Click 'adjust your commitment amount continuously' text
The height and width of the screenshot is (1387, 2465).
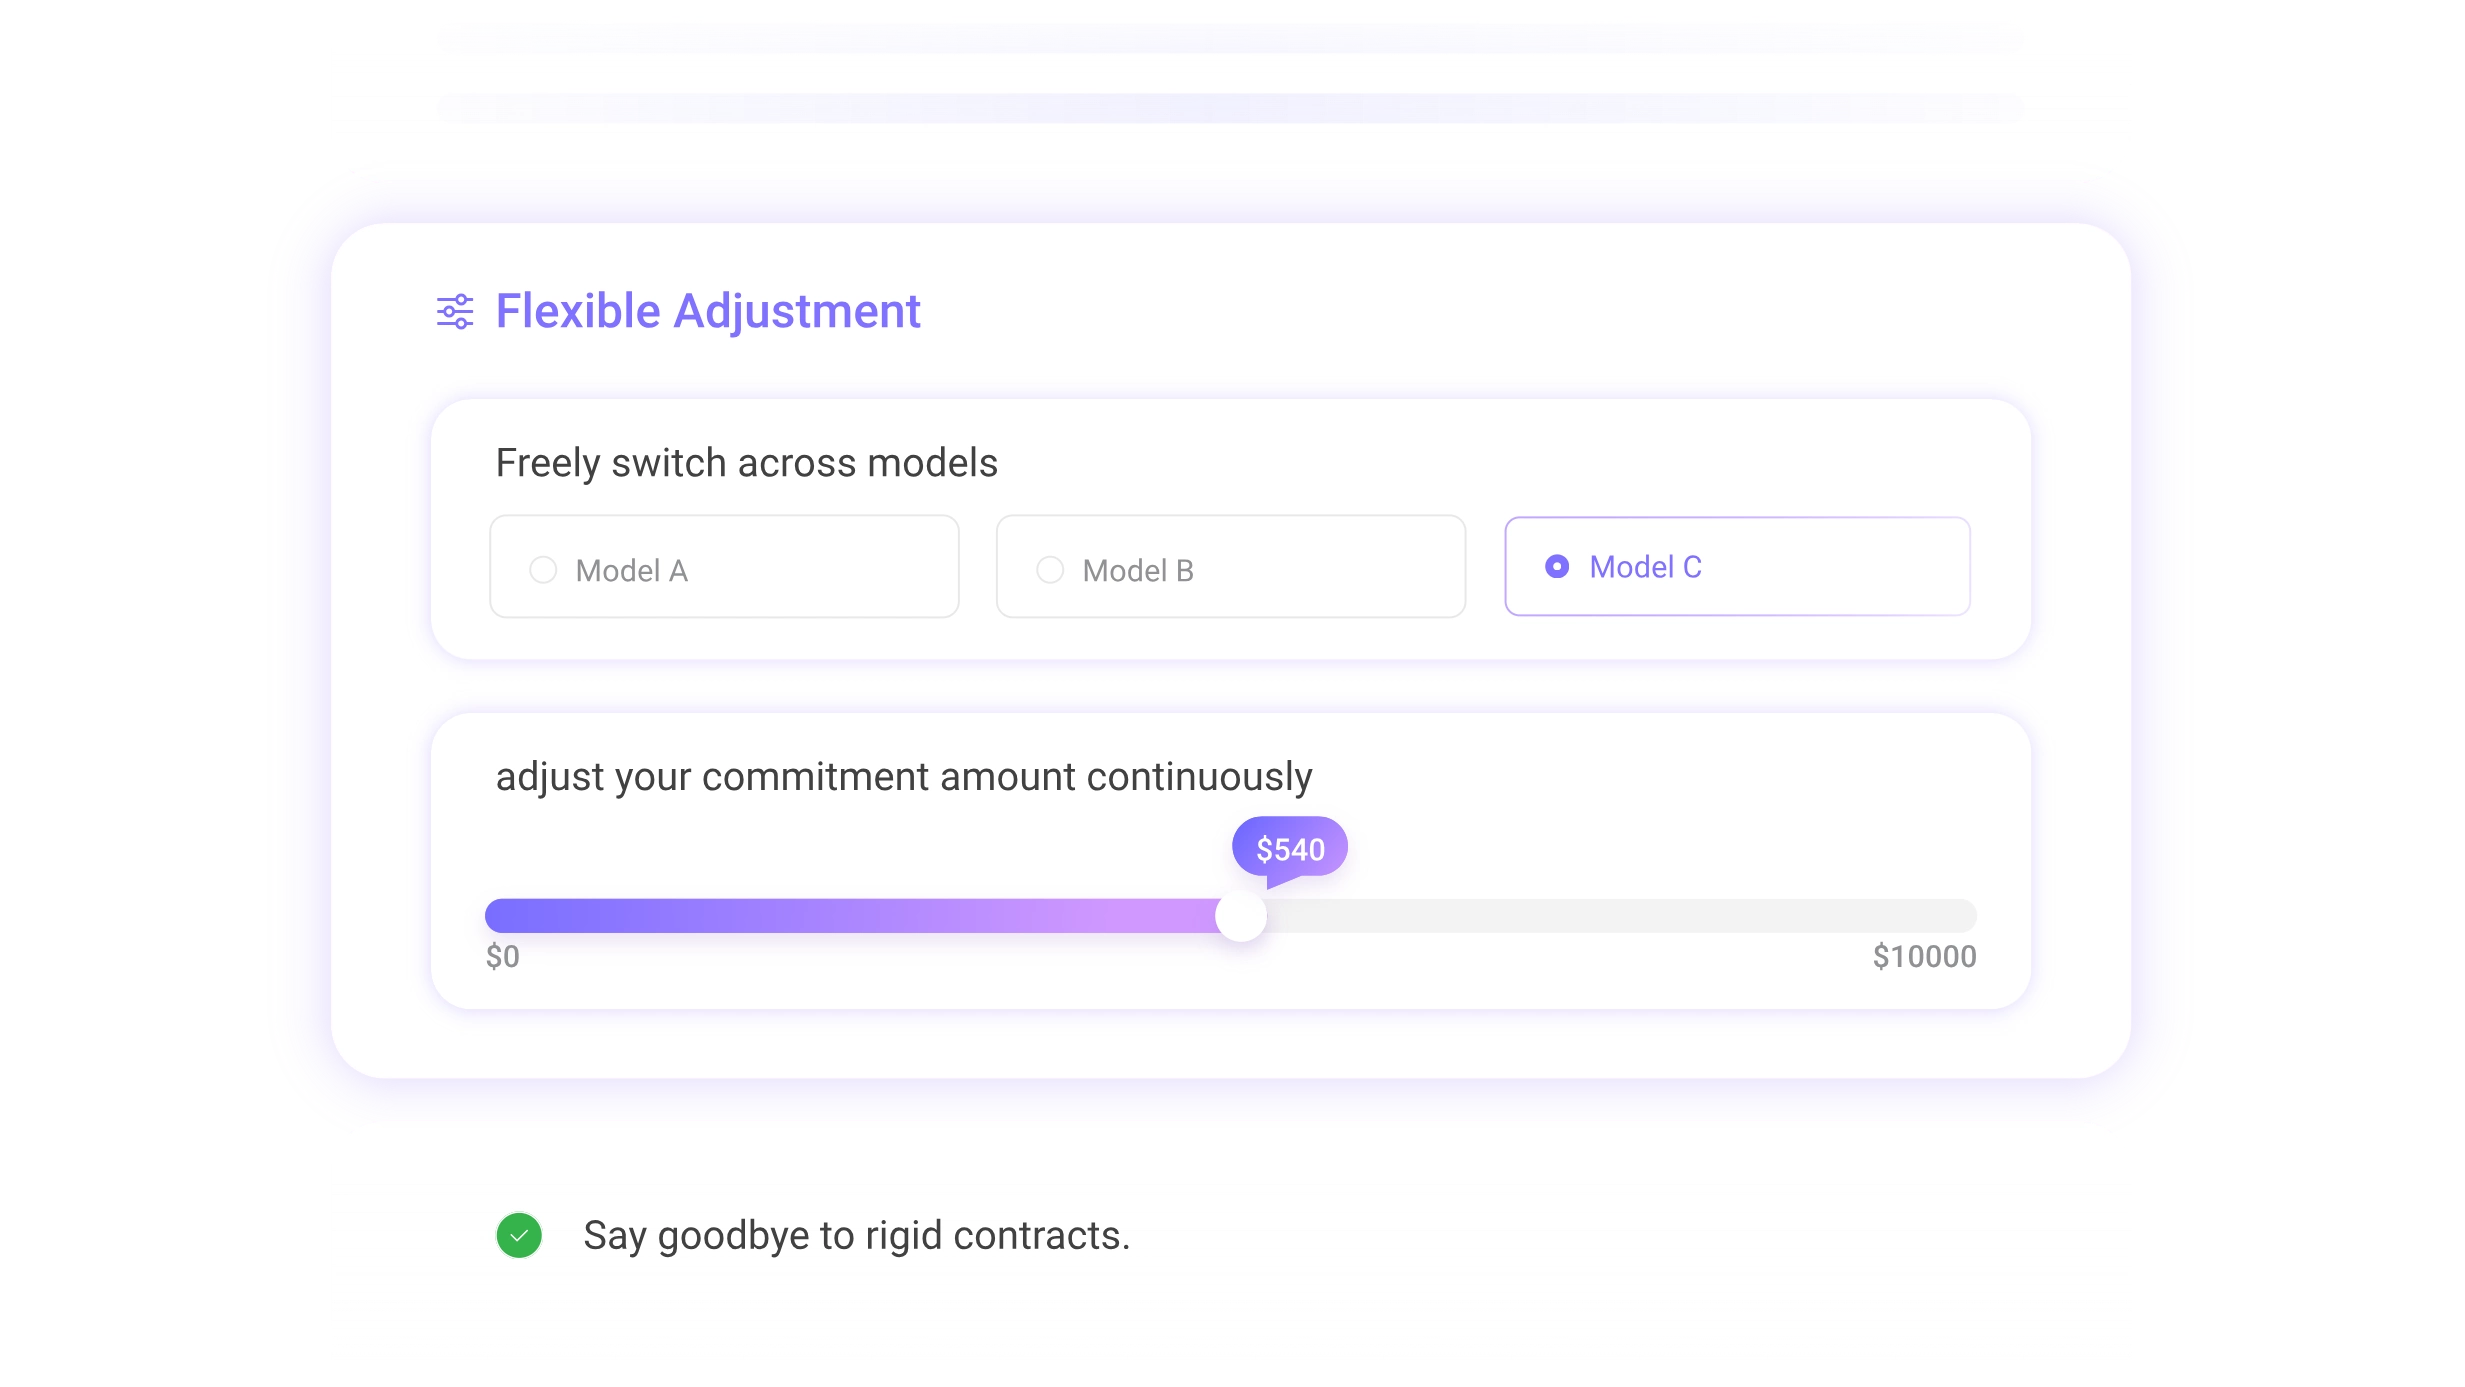point(904,778)
